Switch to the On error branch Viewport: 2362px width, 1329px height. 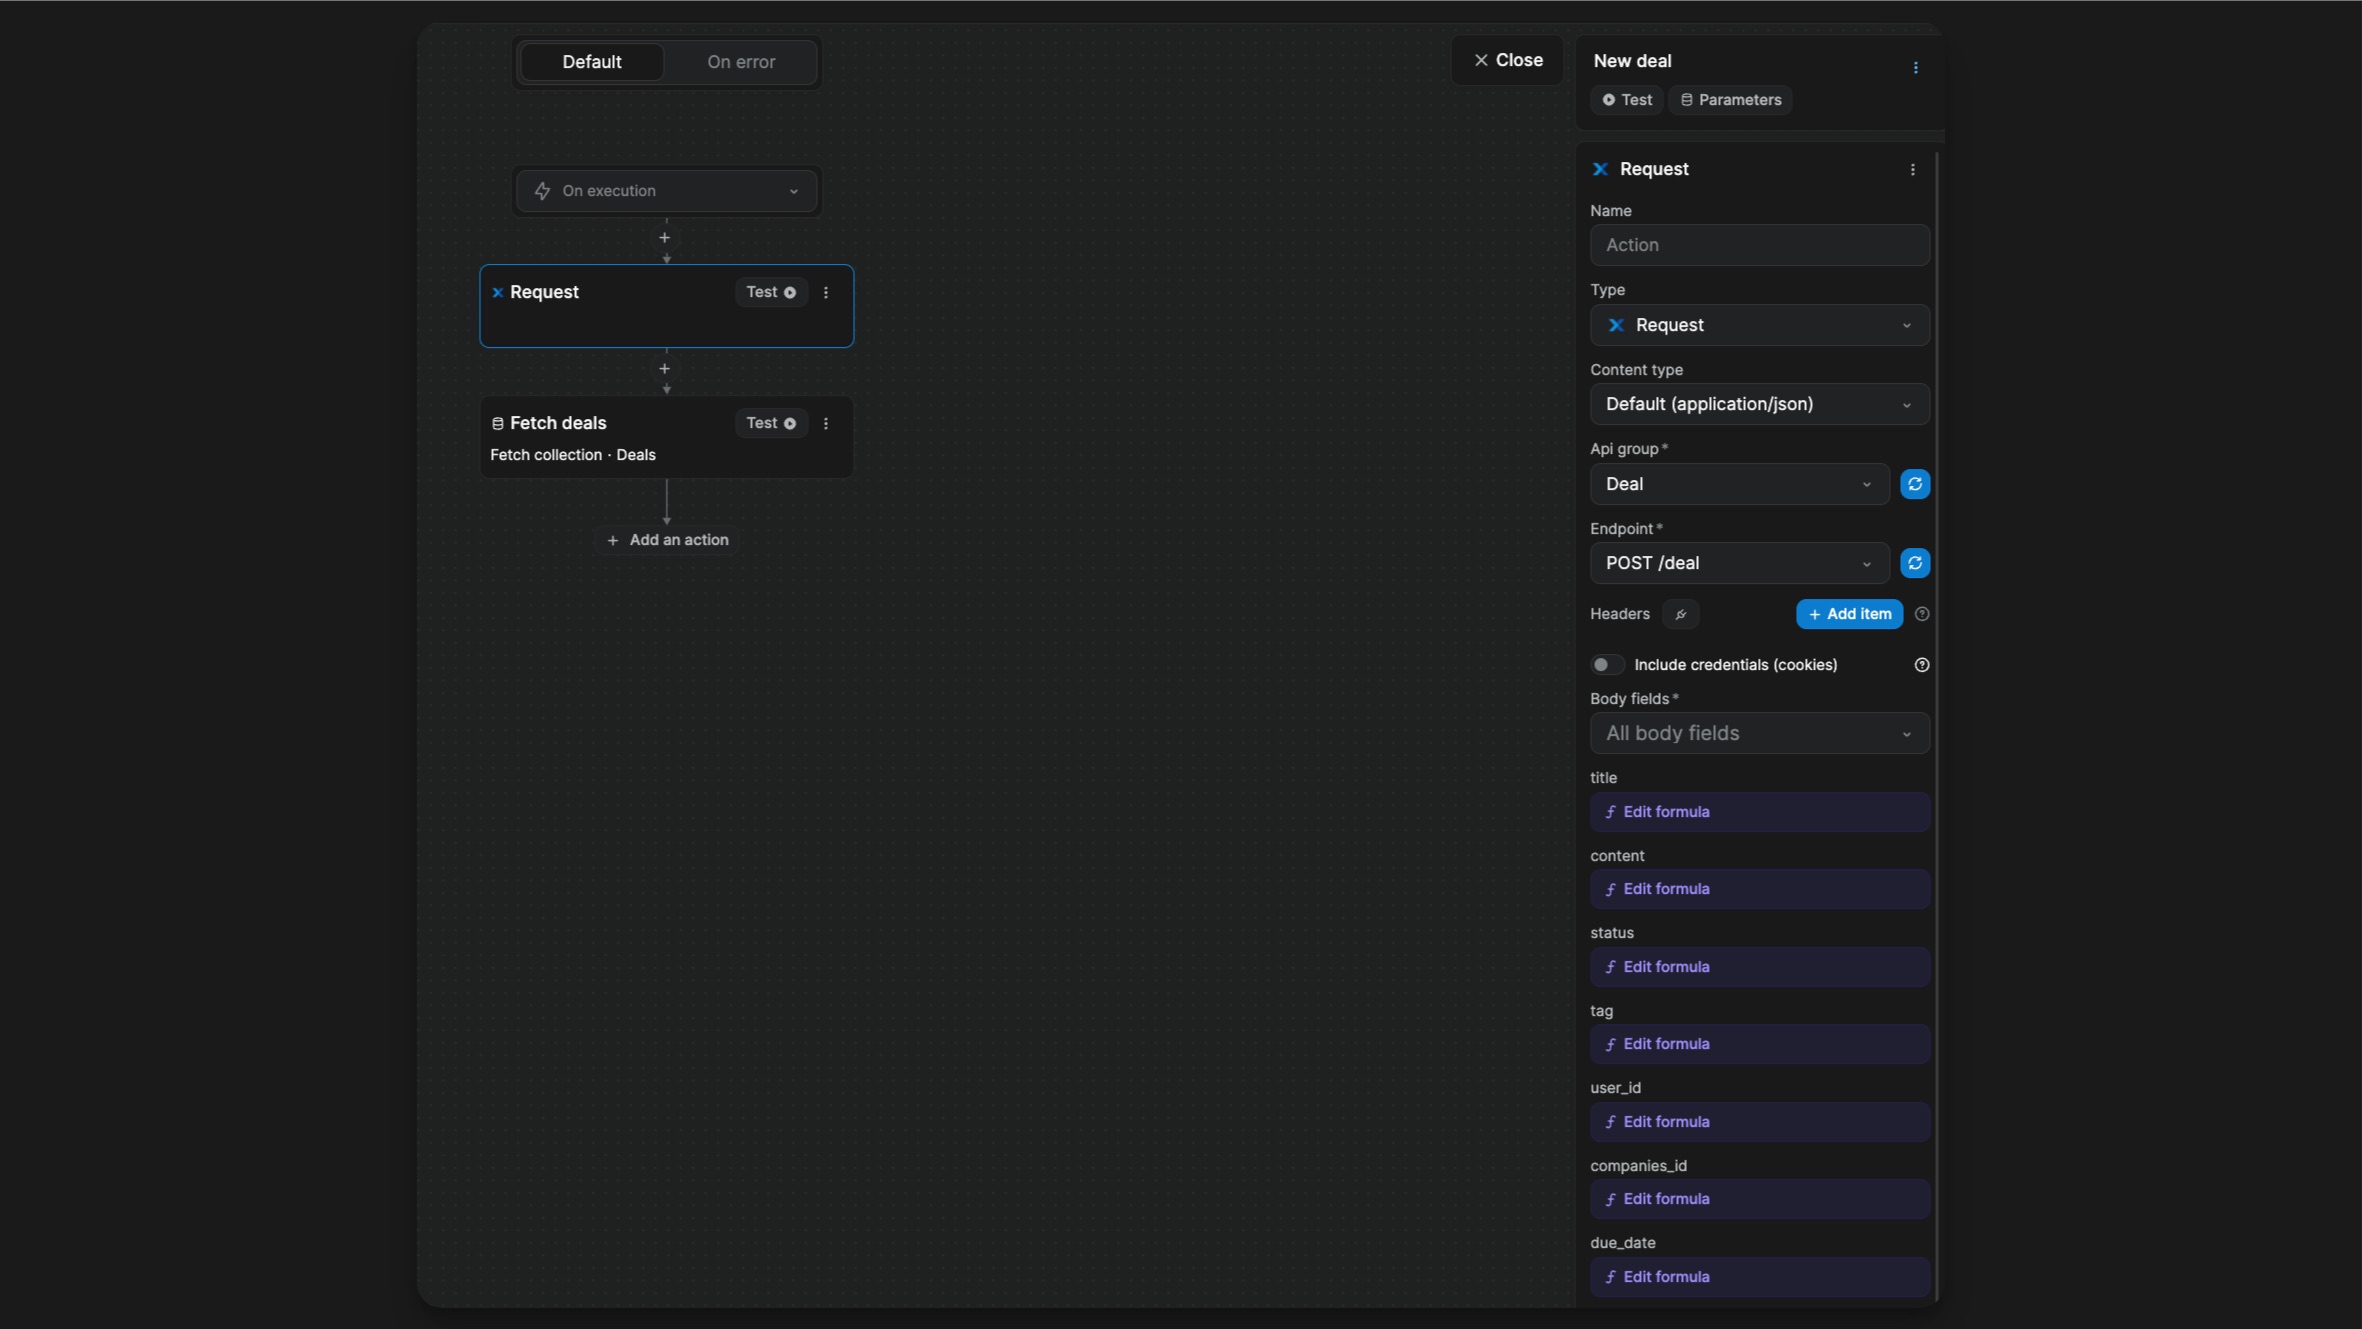[x=739, y=62]
